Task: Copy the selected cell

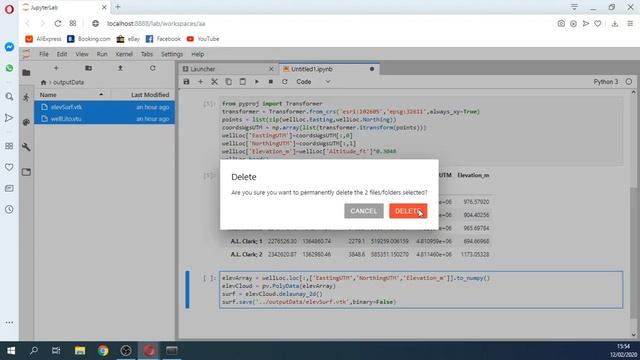Action: point(229,82)
